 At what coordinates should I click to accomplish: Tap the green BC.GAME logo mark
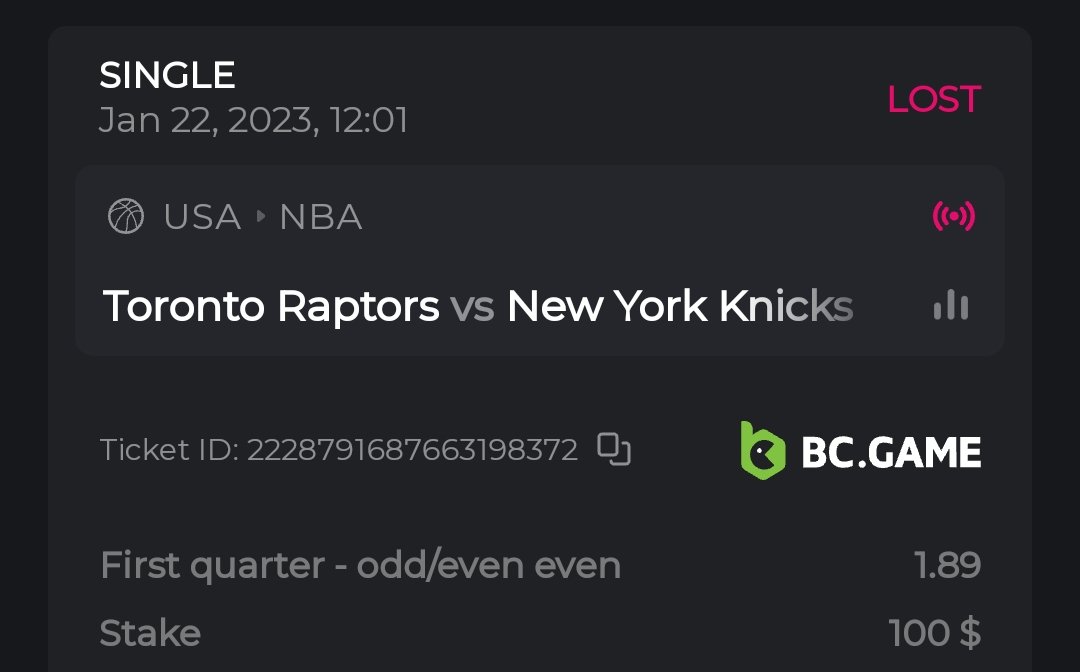coord(763,450)
